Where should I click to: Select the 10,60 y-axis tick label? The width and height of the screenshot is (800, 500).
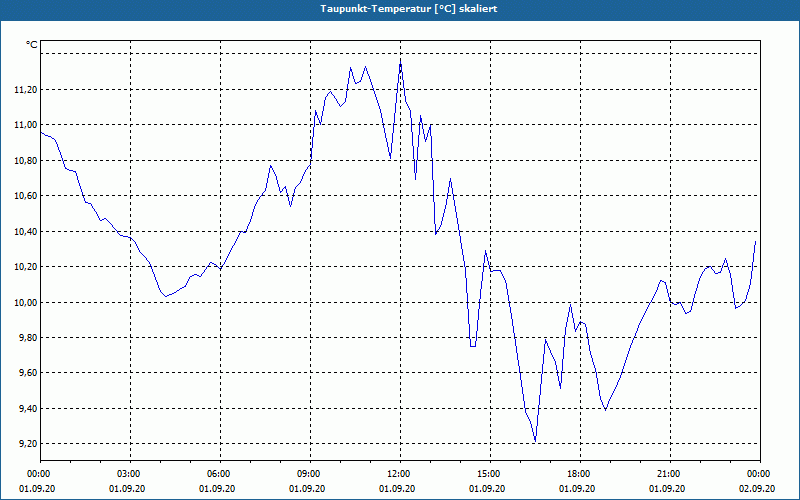pos(25,196)
